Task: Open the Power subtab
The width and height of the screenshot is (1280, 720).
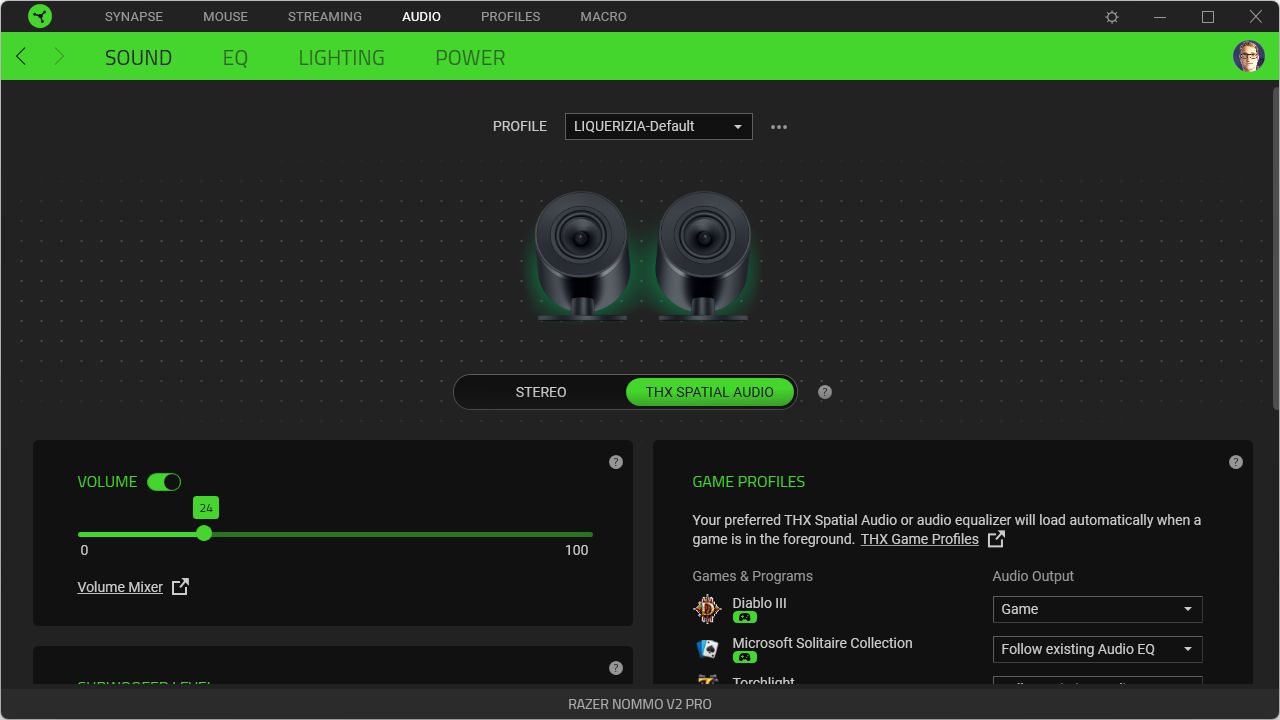Action: point(470,58)
